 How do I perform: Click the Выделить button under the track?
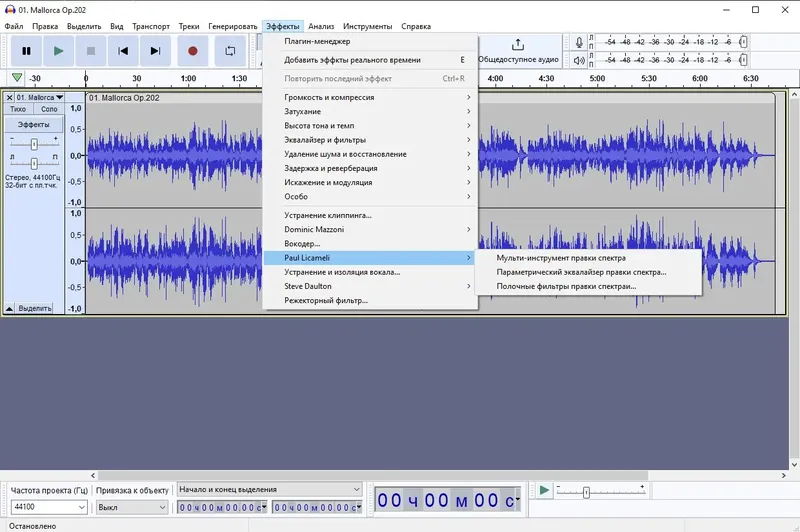35,308
